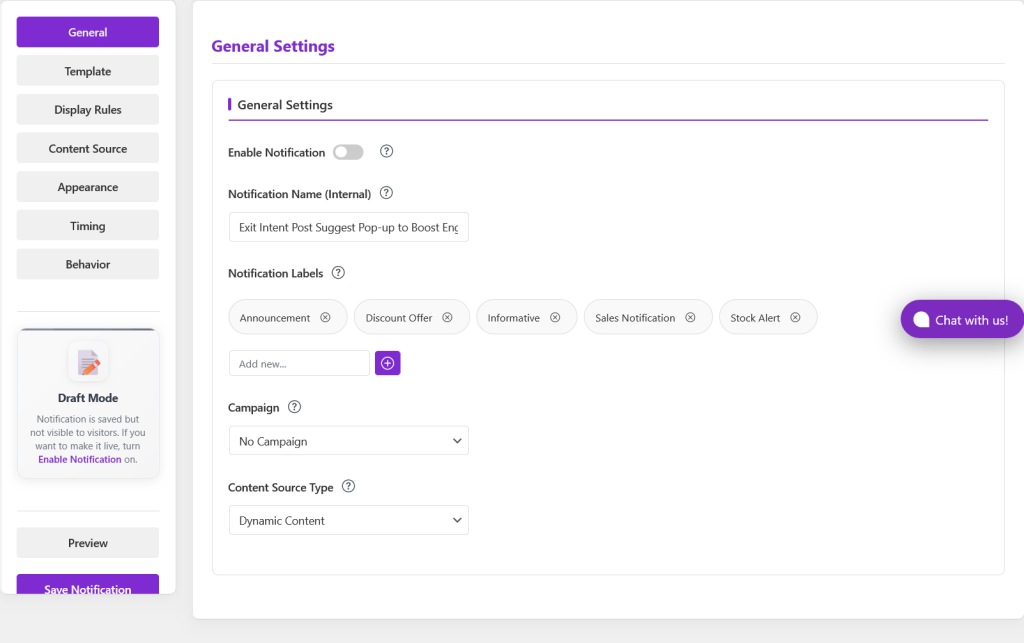This screenshot has width=1024, height=643.
Task: Open help for Enable Notification
Action: (387, 151)
